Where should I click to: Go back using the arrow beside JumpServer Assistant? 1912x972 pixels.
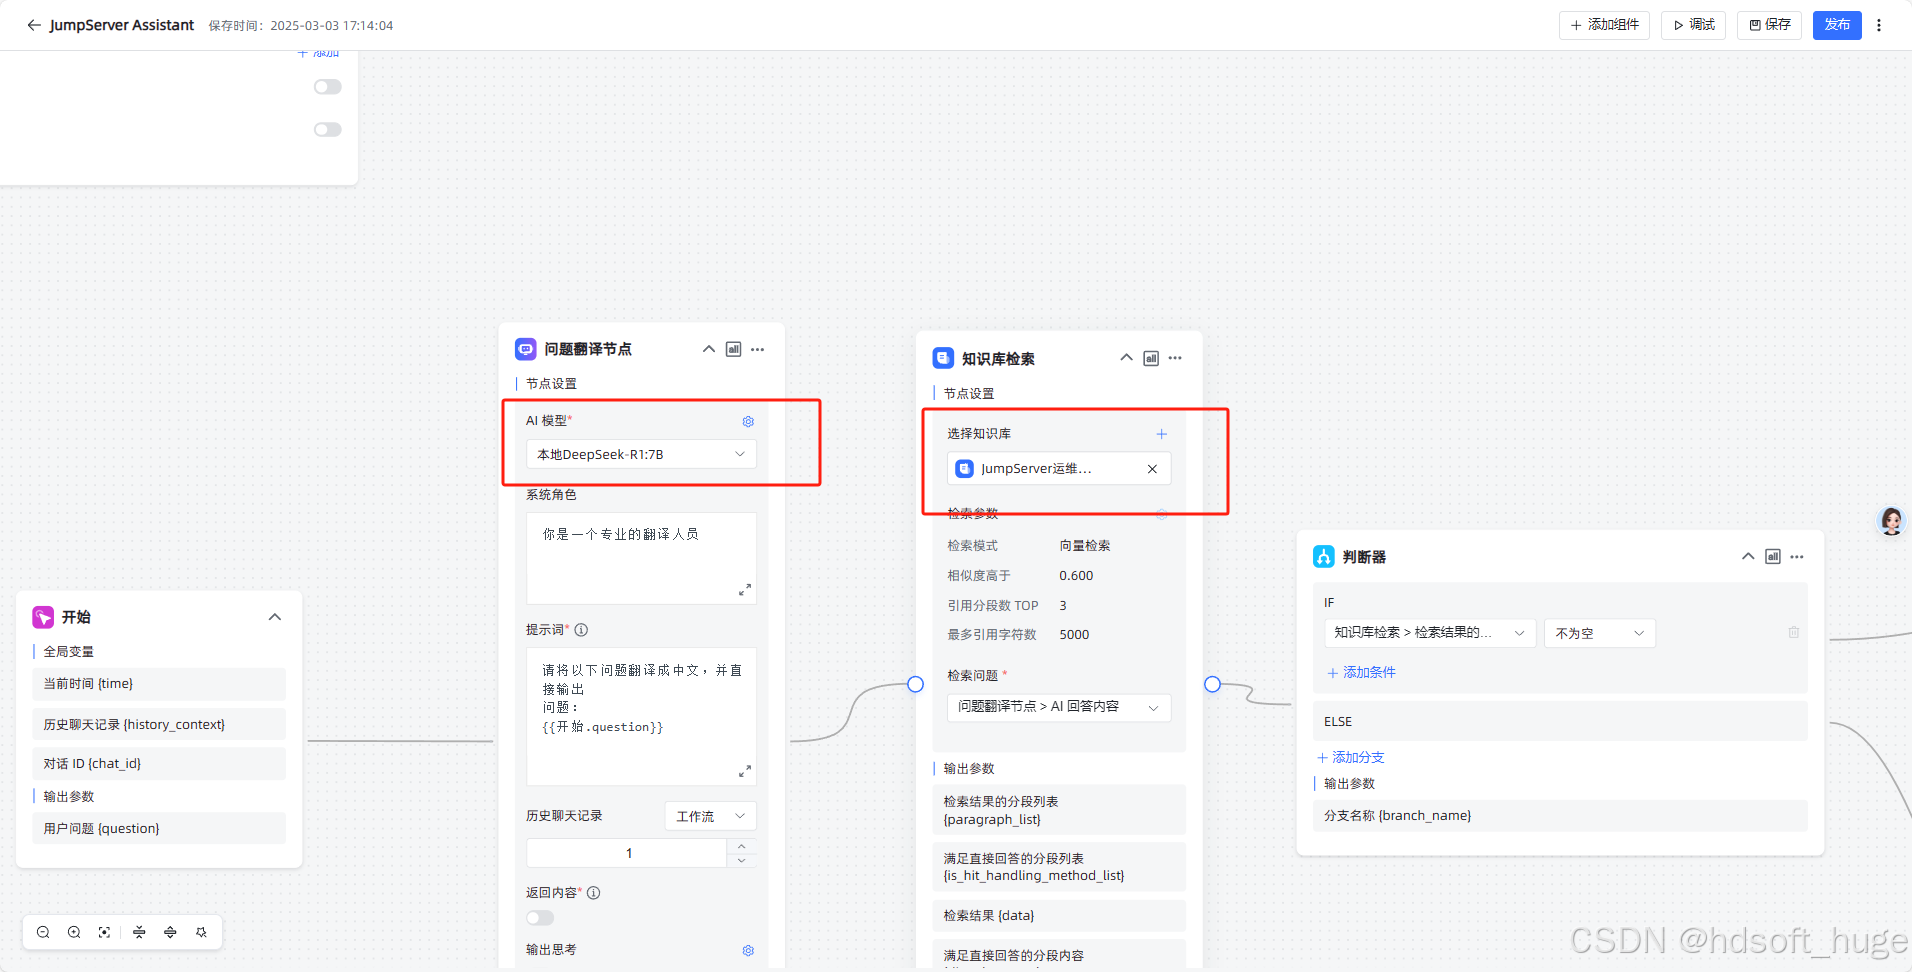click(34, 25)
